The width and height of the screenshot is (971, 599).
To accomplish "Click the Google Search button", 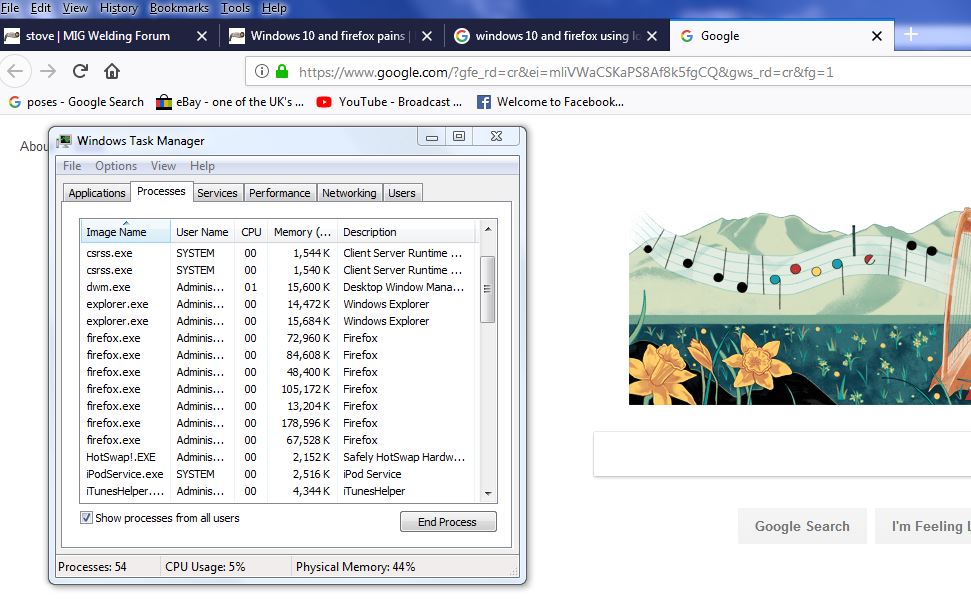I will click(x=802, y=527).
